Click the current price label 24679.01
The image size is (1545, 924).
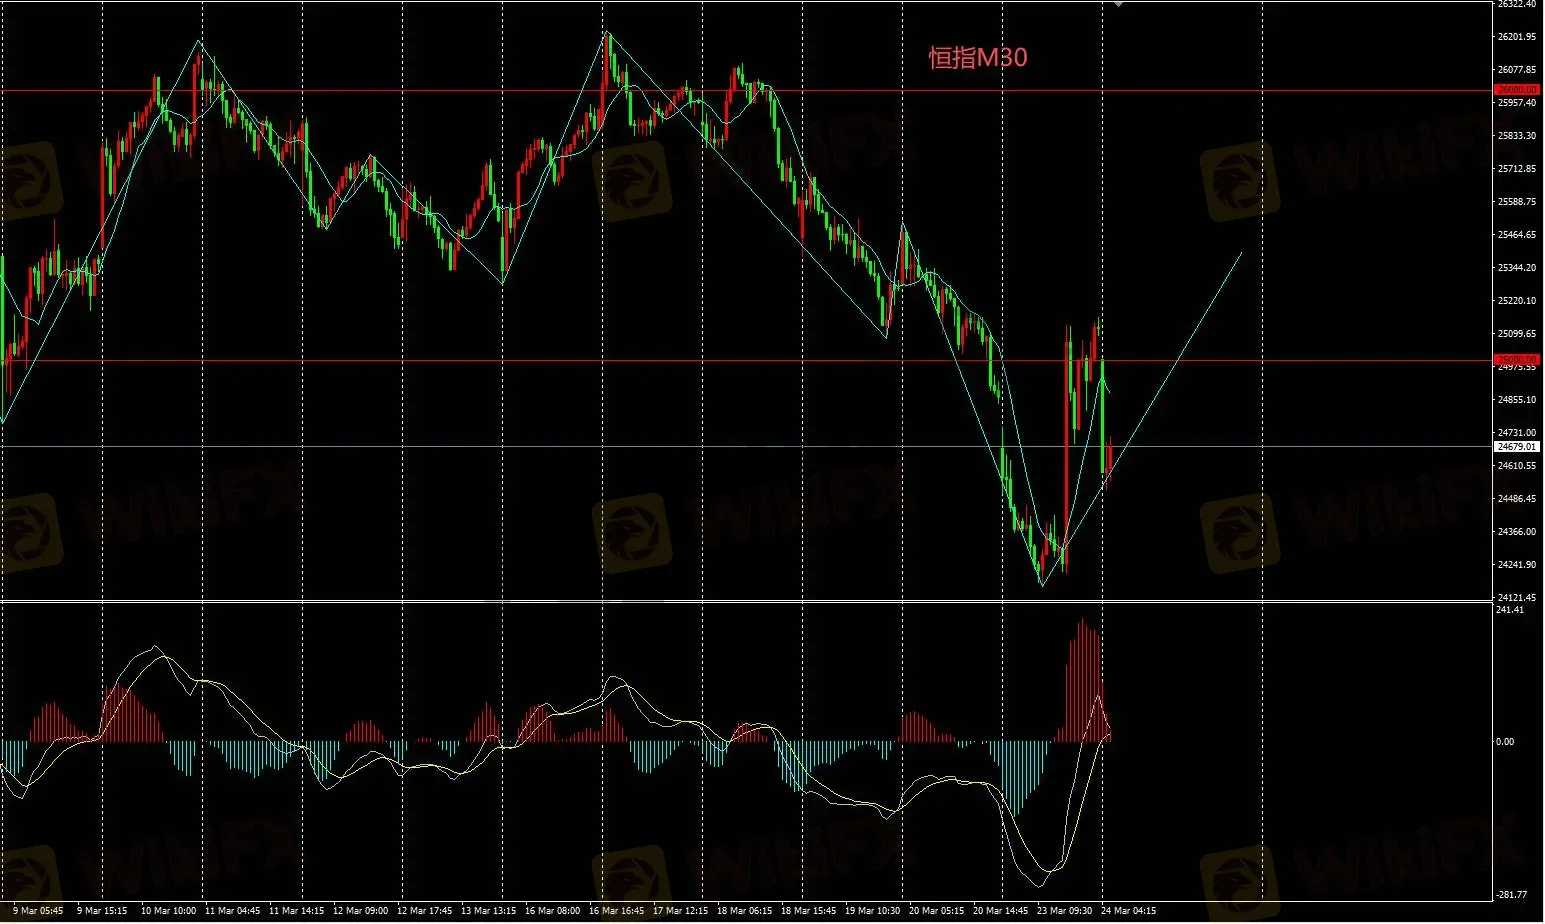(x=1518, y=447)
